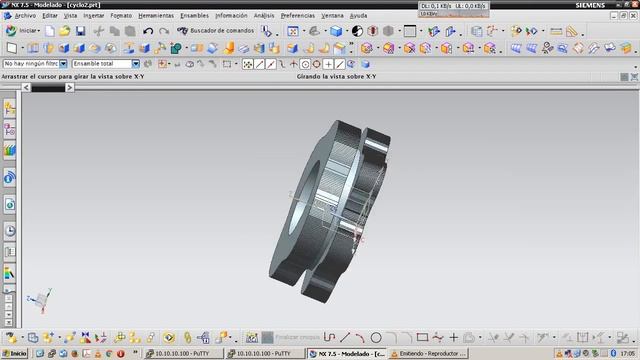Open the Insertar menu
Screen dimensions: 640x360
point(93,16)
